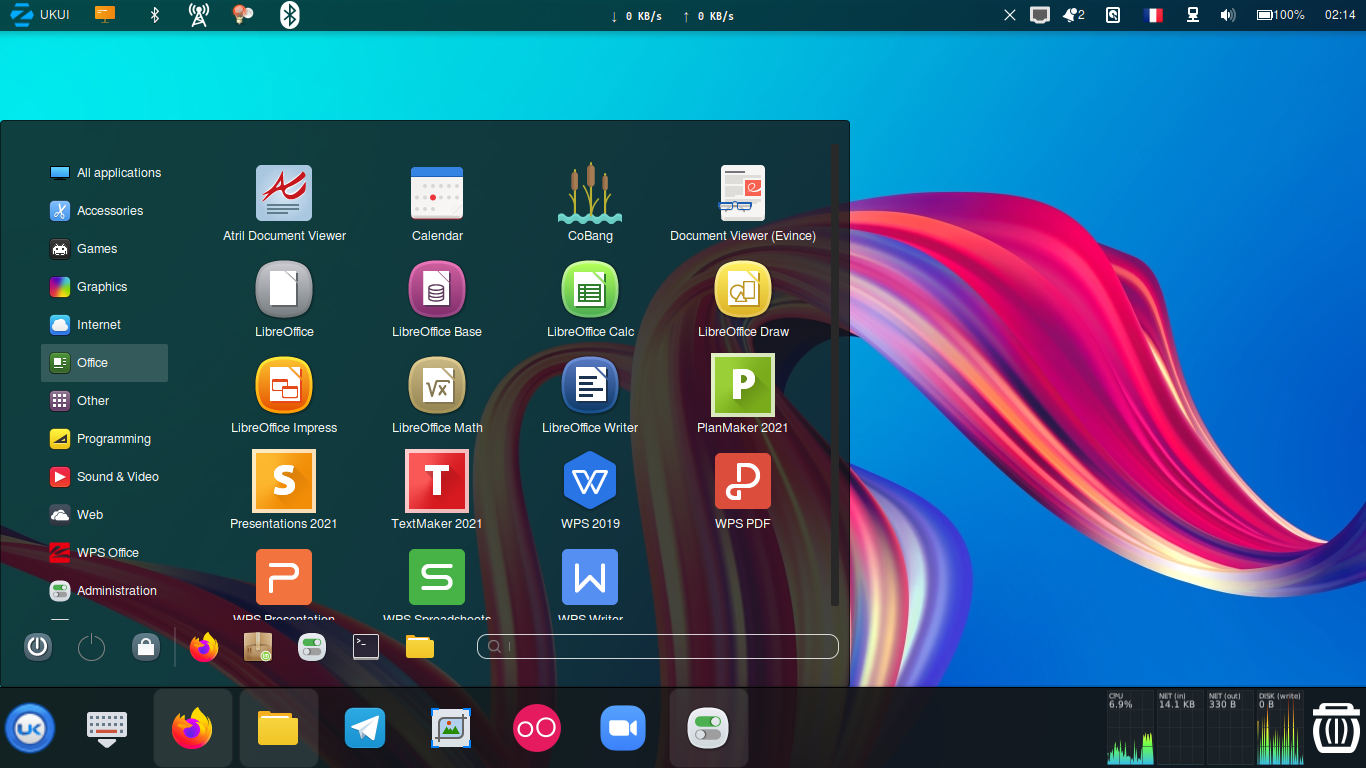The height and width of the screenshot is (768, 1366).
Task: Launch PlanMaker 2021
Action: (743, 394)
